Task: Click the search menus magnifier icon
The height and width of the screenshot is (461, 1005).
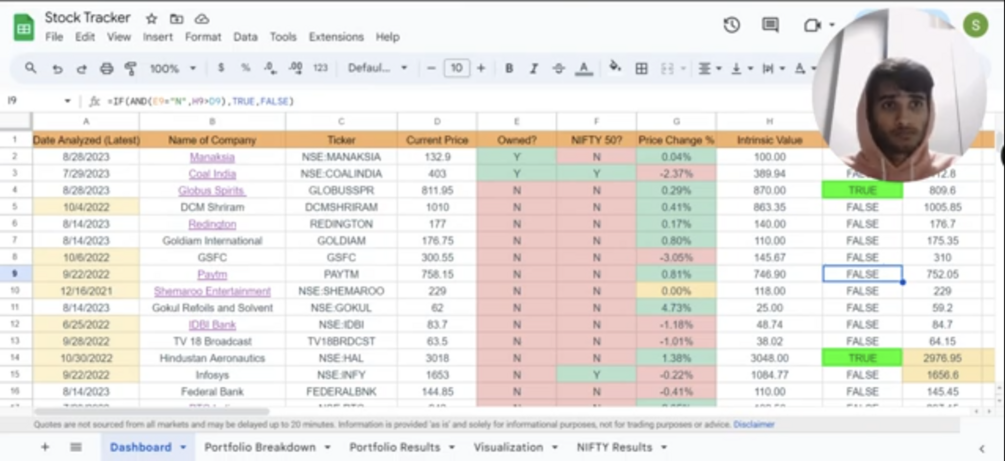Action: tap(31, 68)
